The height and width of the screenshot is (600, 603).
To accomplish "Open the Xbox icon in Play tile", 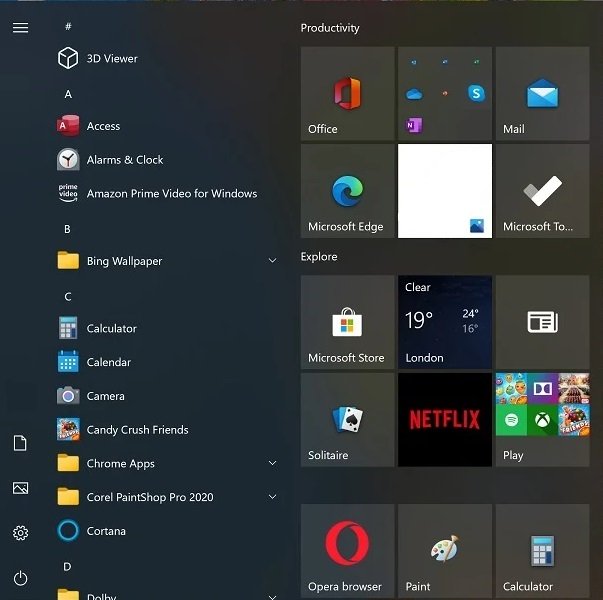I will coord(542,420).
